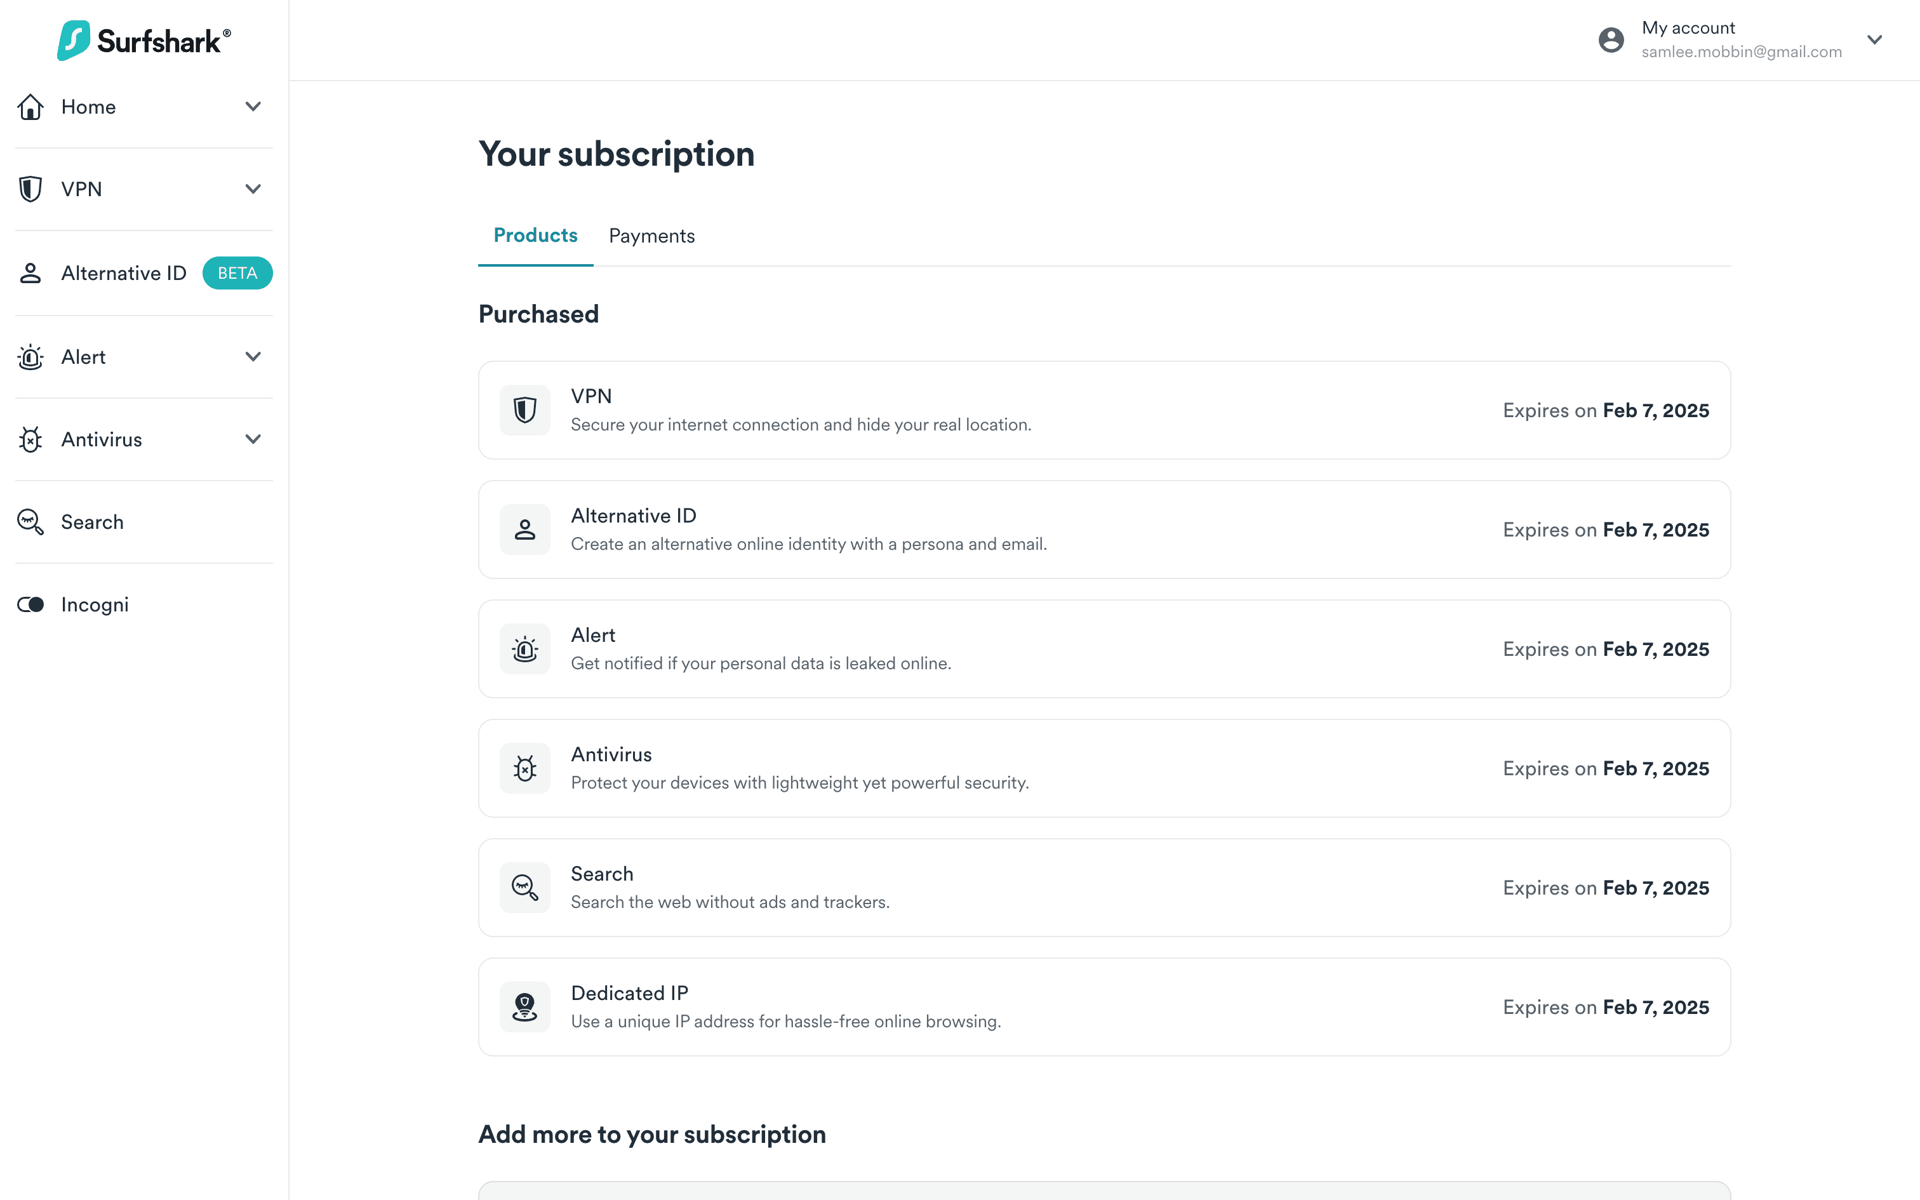This screenshot has height=1200, width=1920.
Task: Click 'Get notified if your personal data' description
Action: (761, 663)
